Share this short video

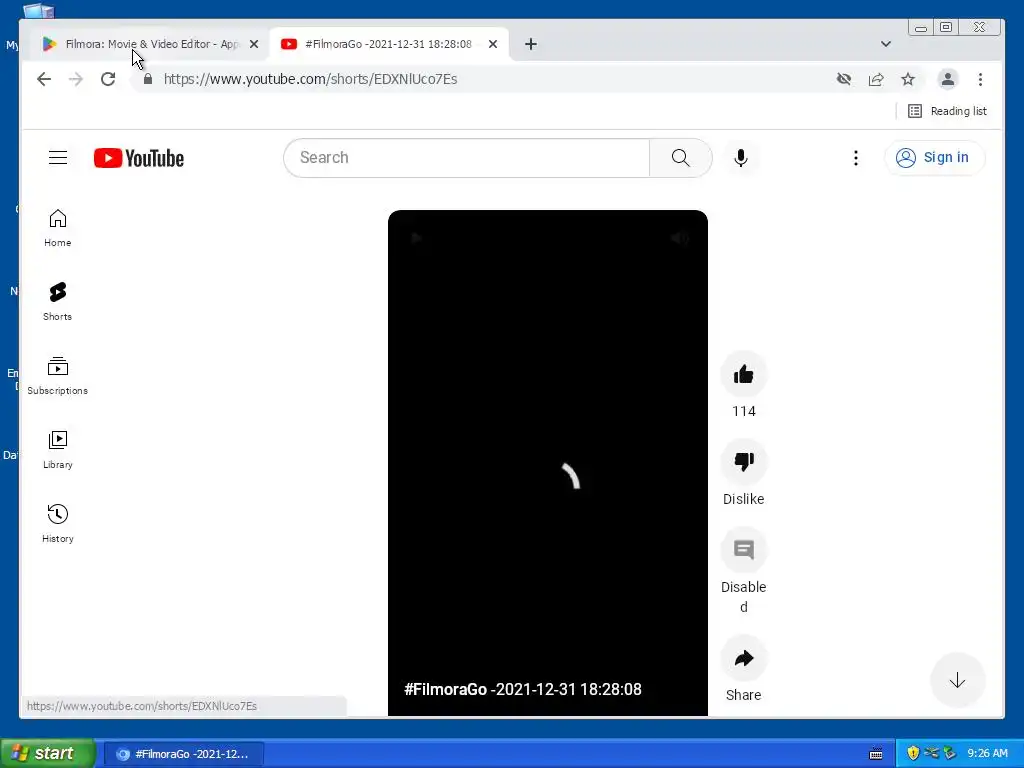tap(743, 658)
